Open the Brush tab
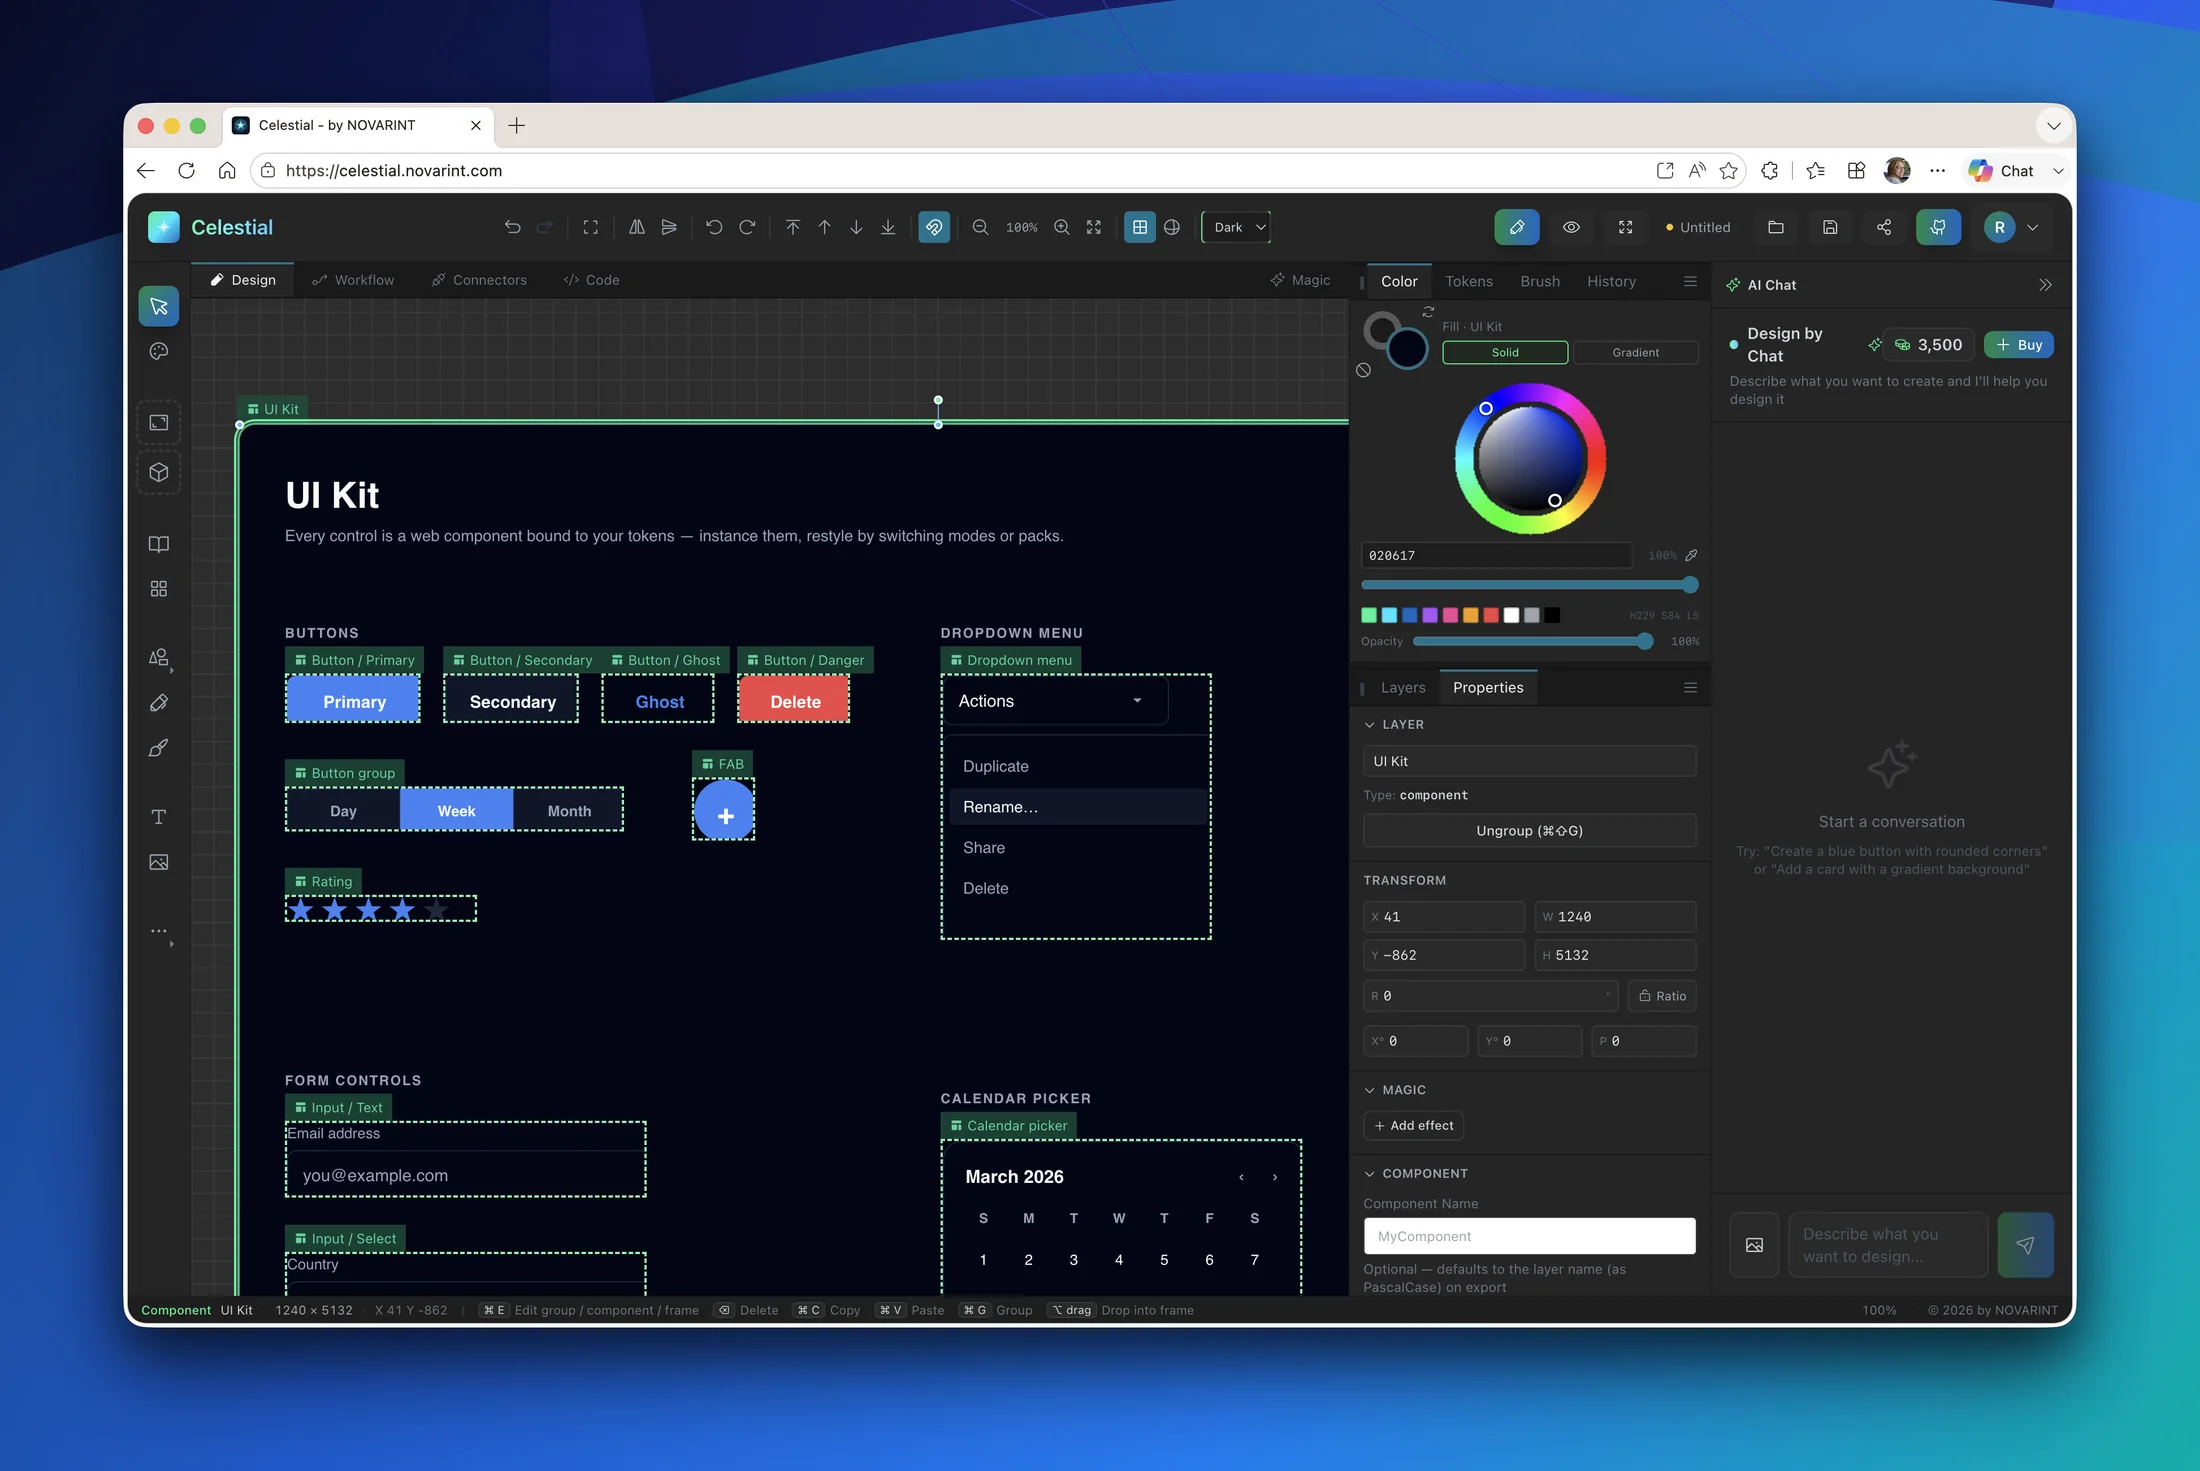 click(1540, 282)
